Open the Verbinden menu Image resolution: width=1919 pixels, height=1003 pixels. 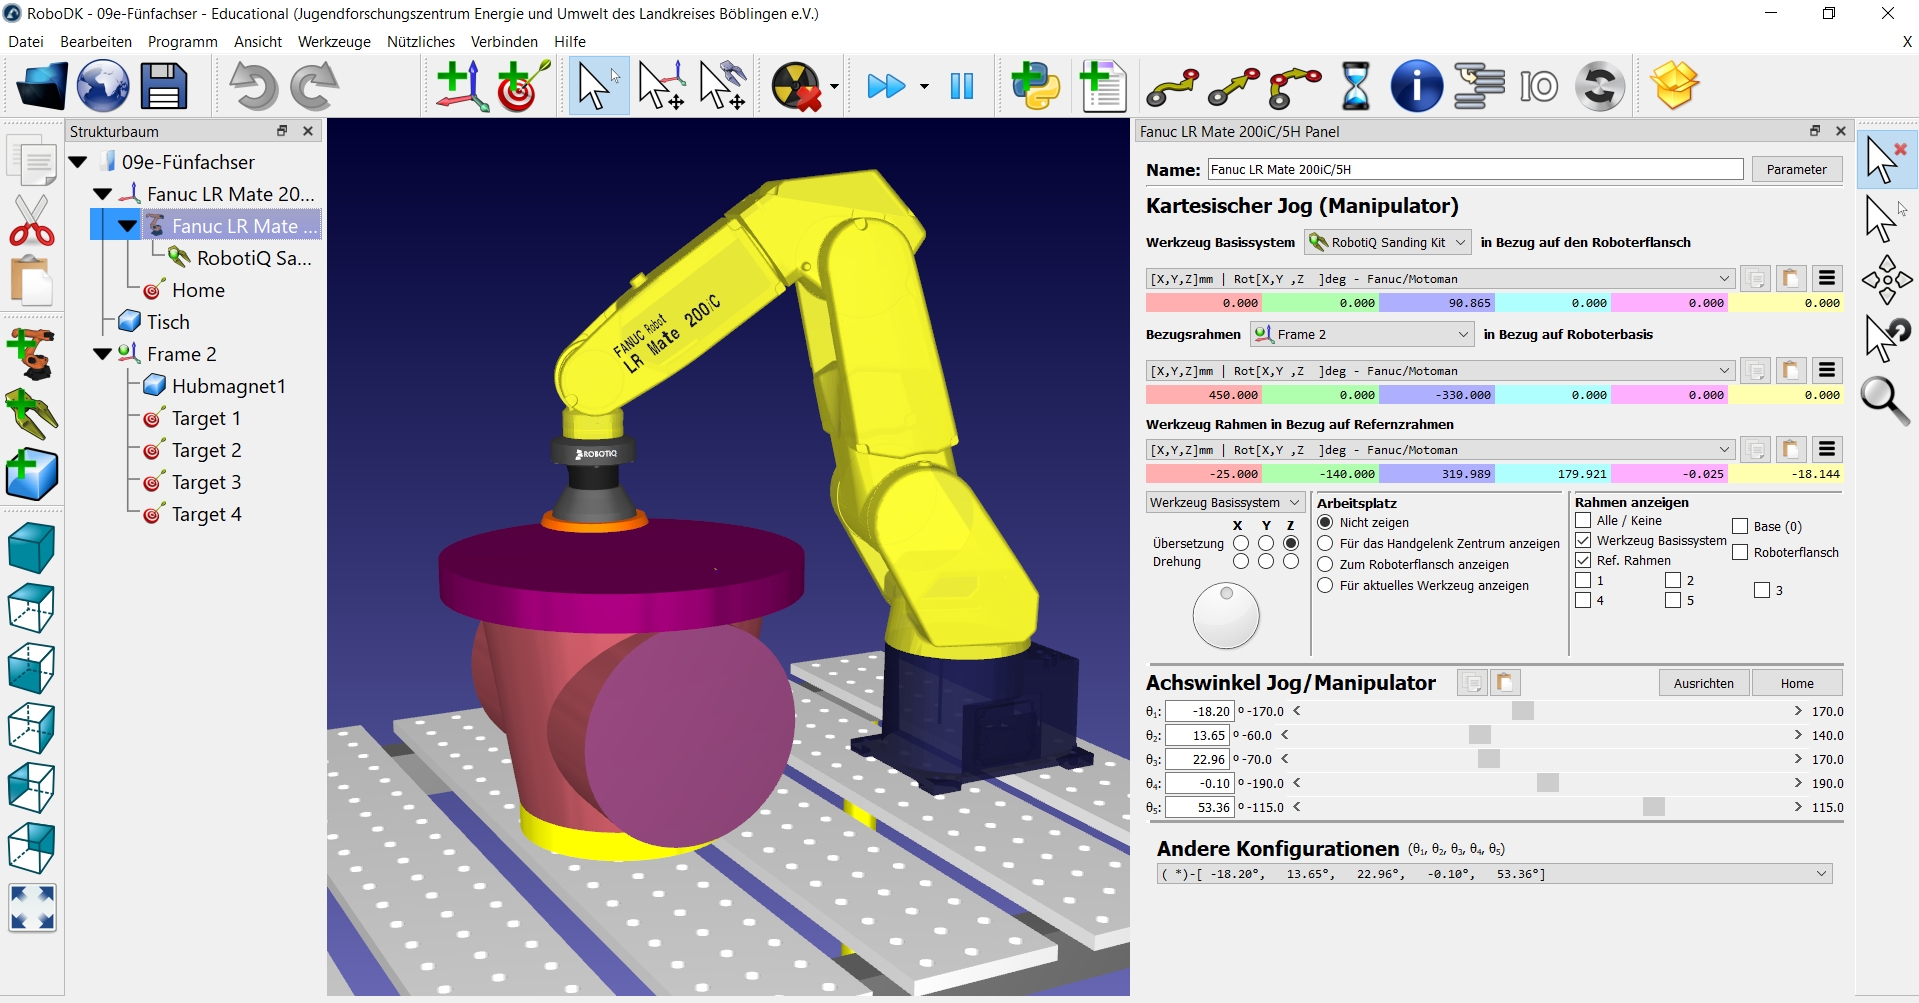point(504,41)
